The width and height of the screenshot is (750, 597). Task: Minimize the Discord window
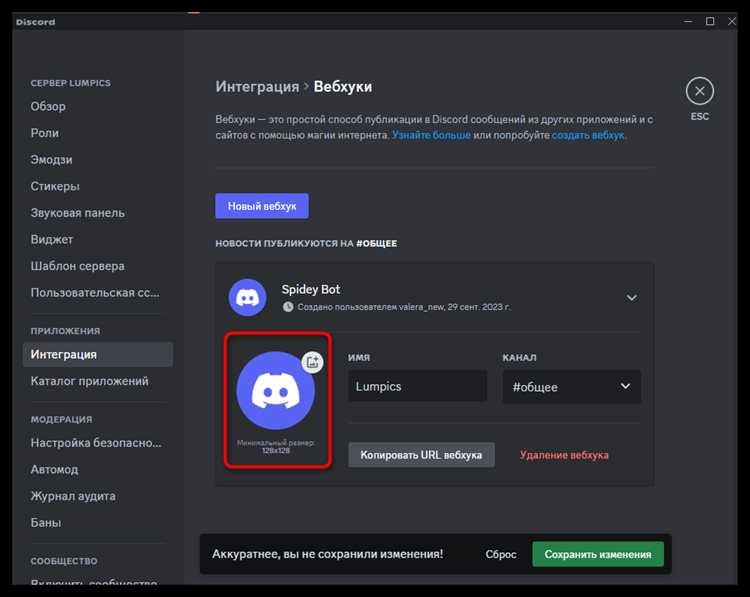click(688, 22)
